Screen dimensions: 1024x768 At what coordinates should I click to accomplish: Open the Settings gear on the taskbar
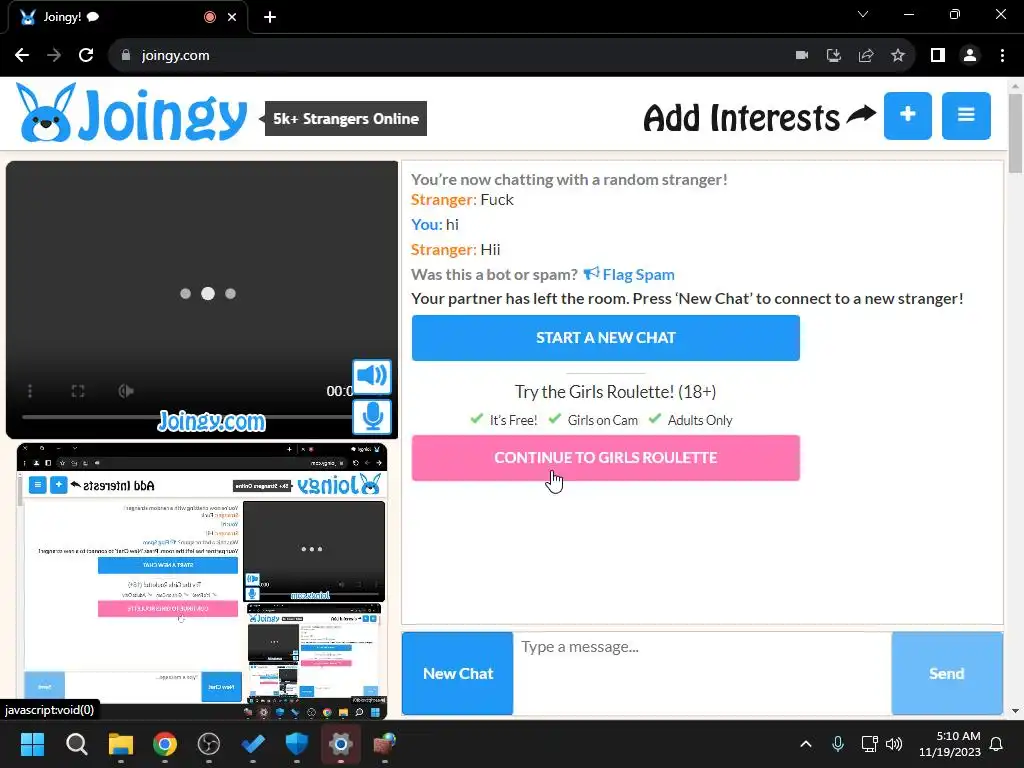coord(340,744)
